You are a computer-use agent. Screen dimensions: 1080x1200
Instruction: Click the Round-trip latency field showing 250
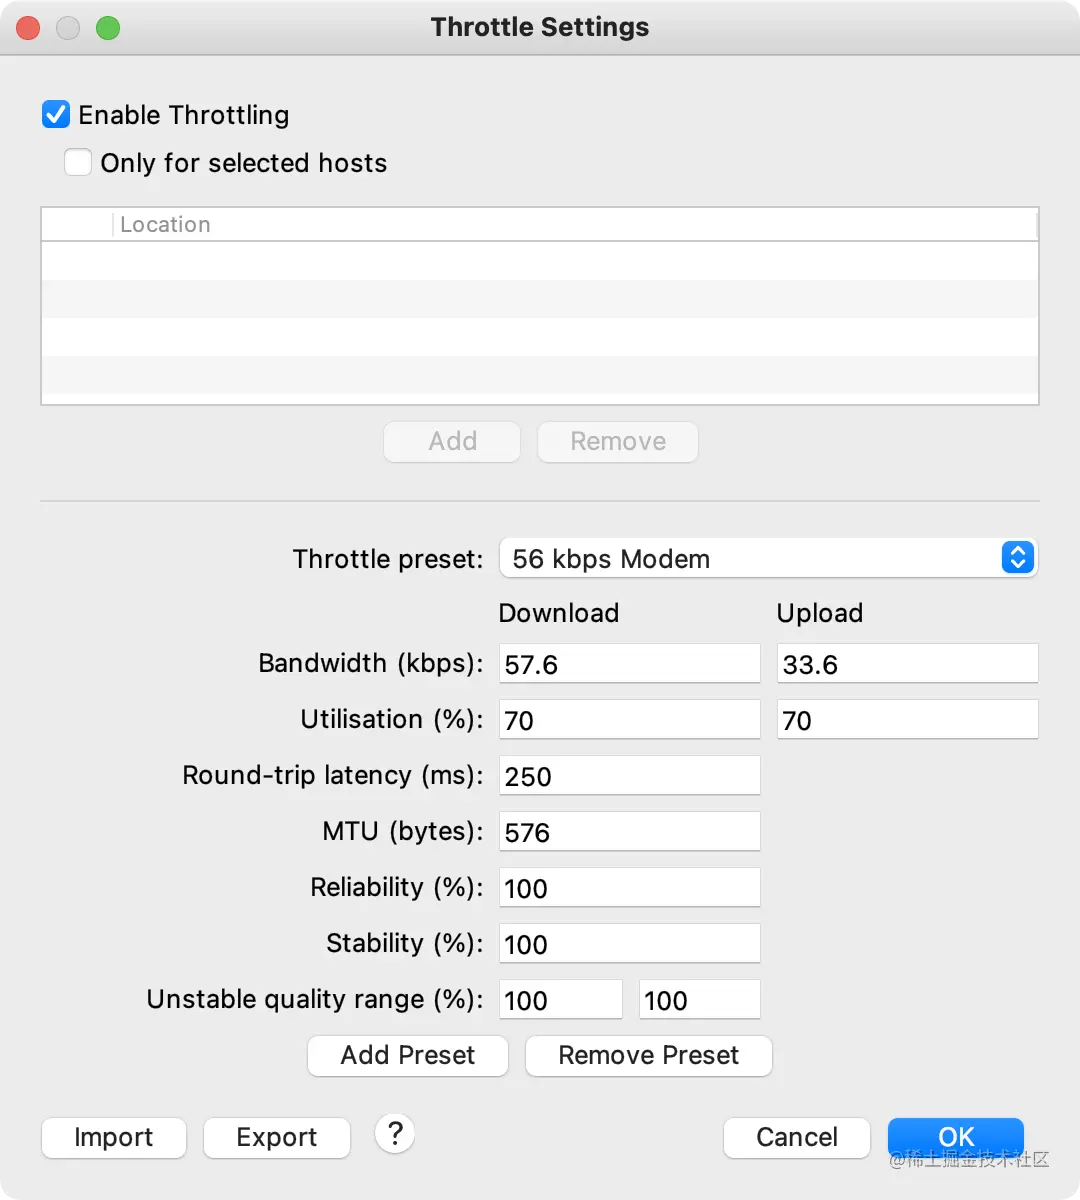629,775
